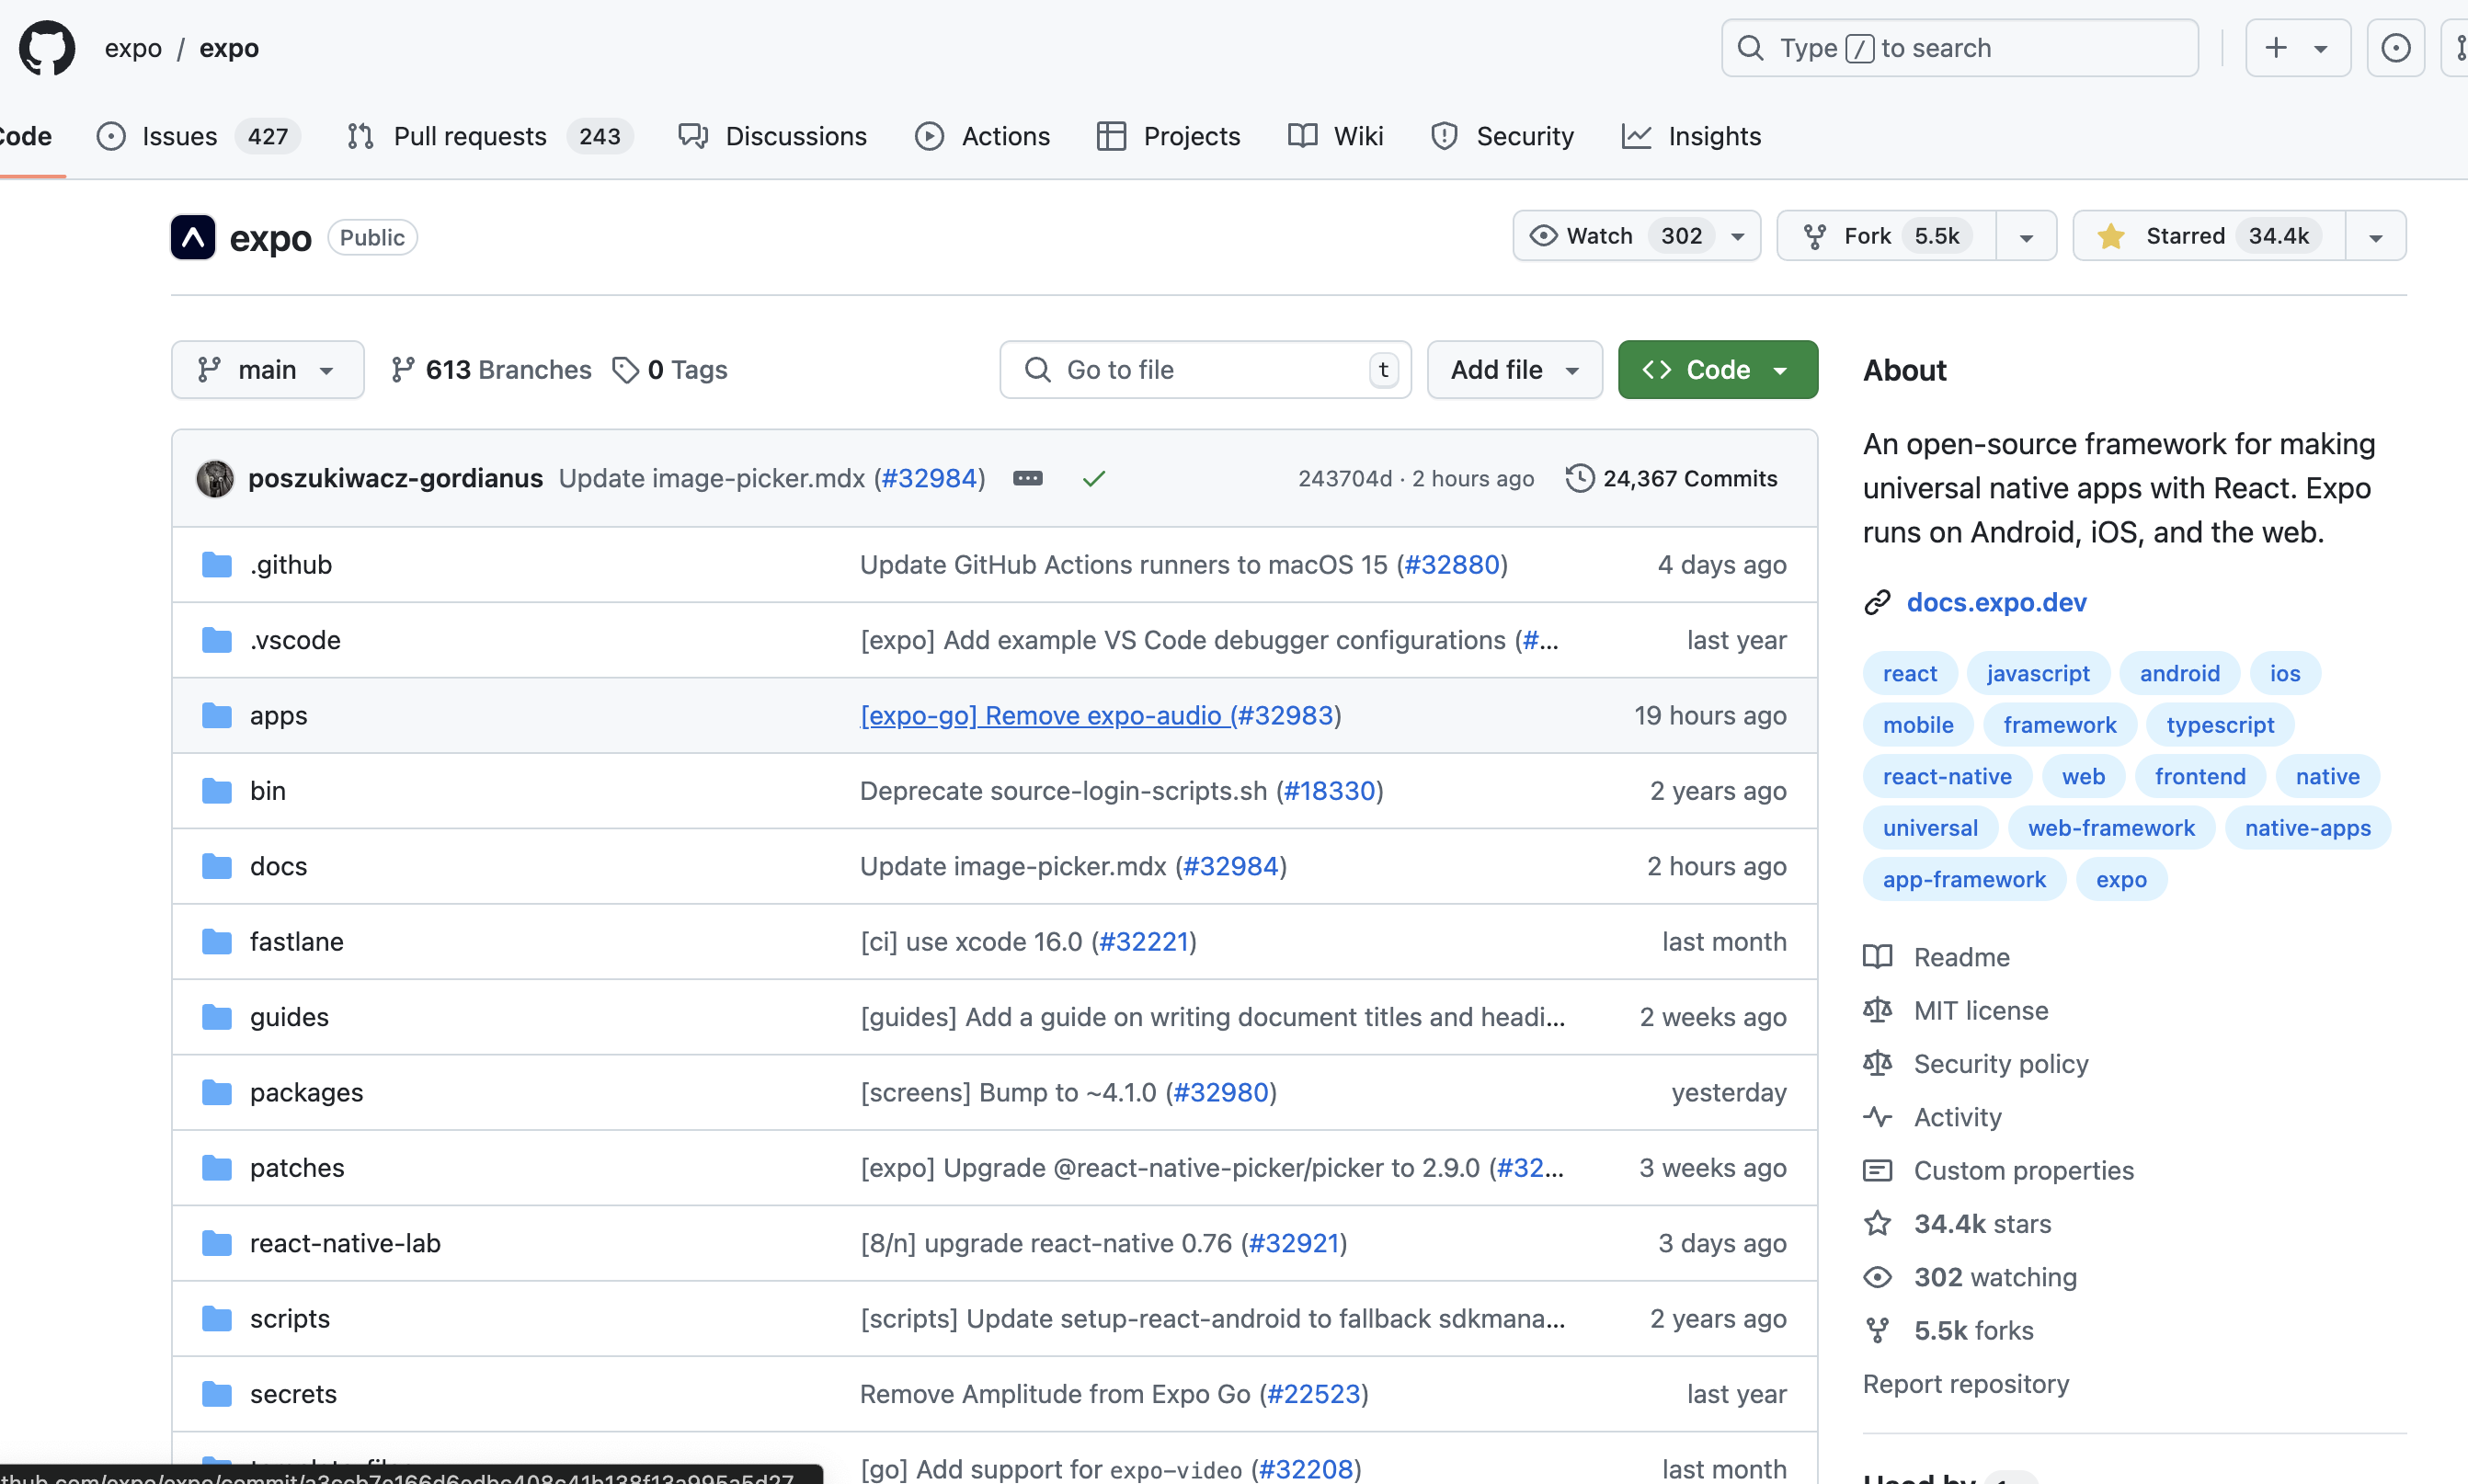Open the docs.expo.dev link
The width and height of the screenshot is (2468, 1484).
pyautogui.click(x=1996, y=602)
